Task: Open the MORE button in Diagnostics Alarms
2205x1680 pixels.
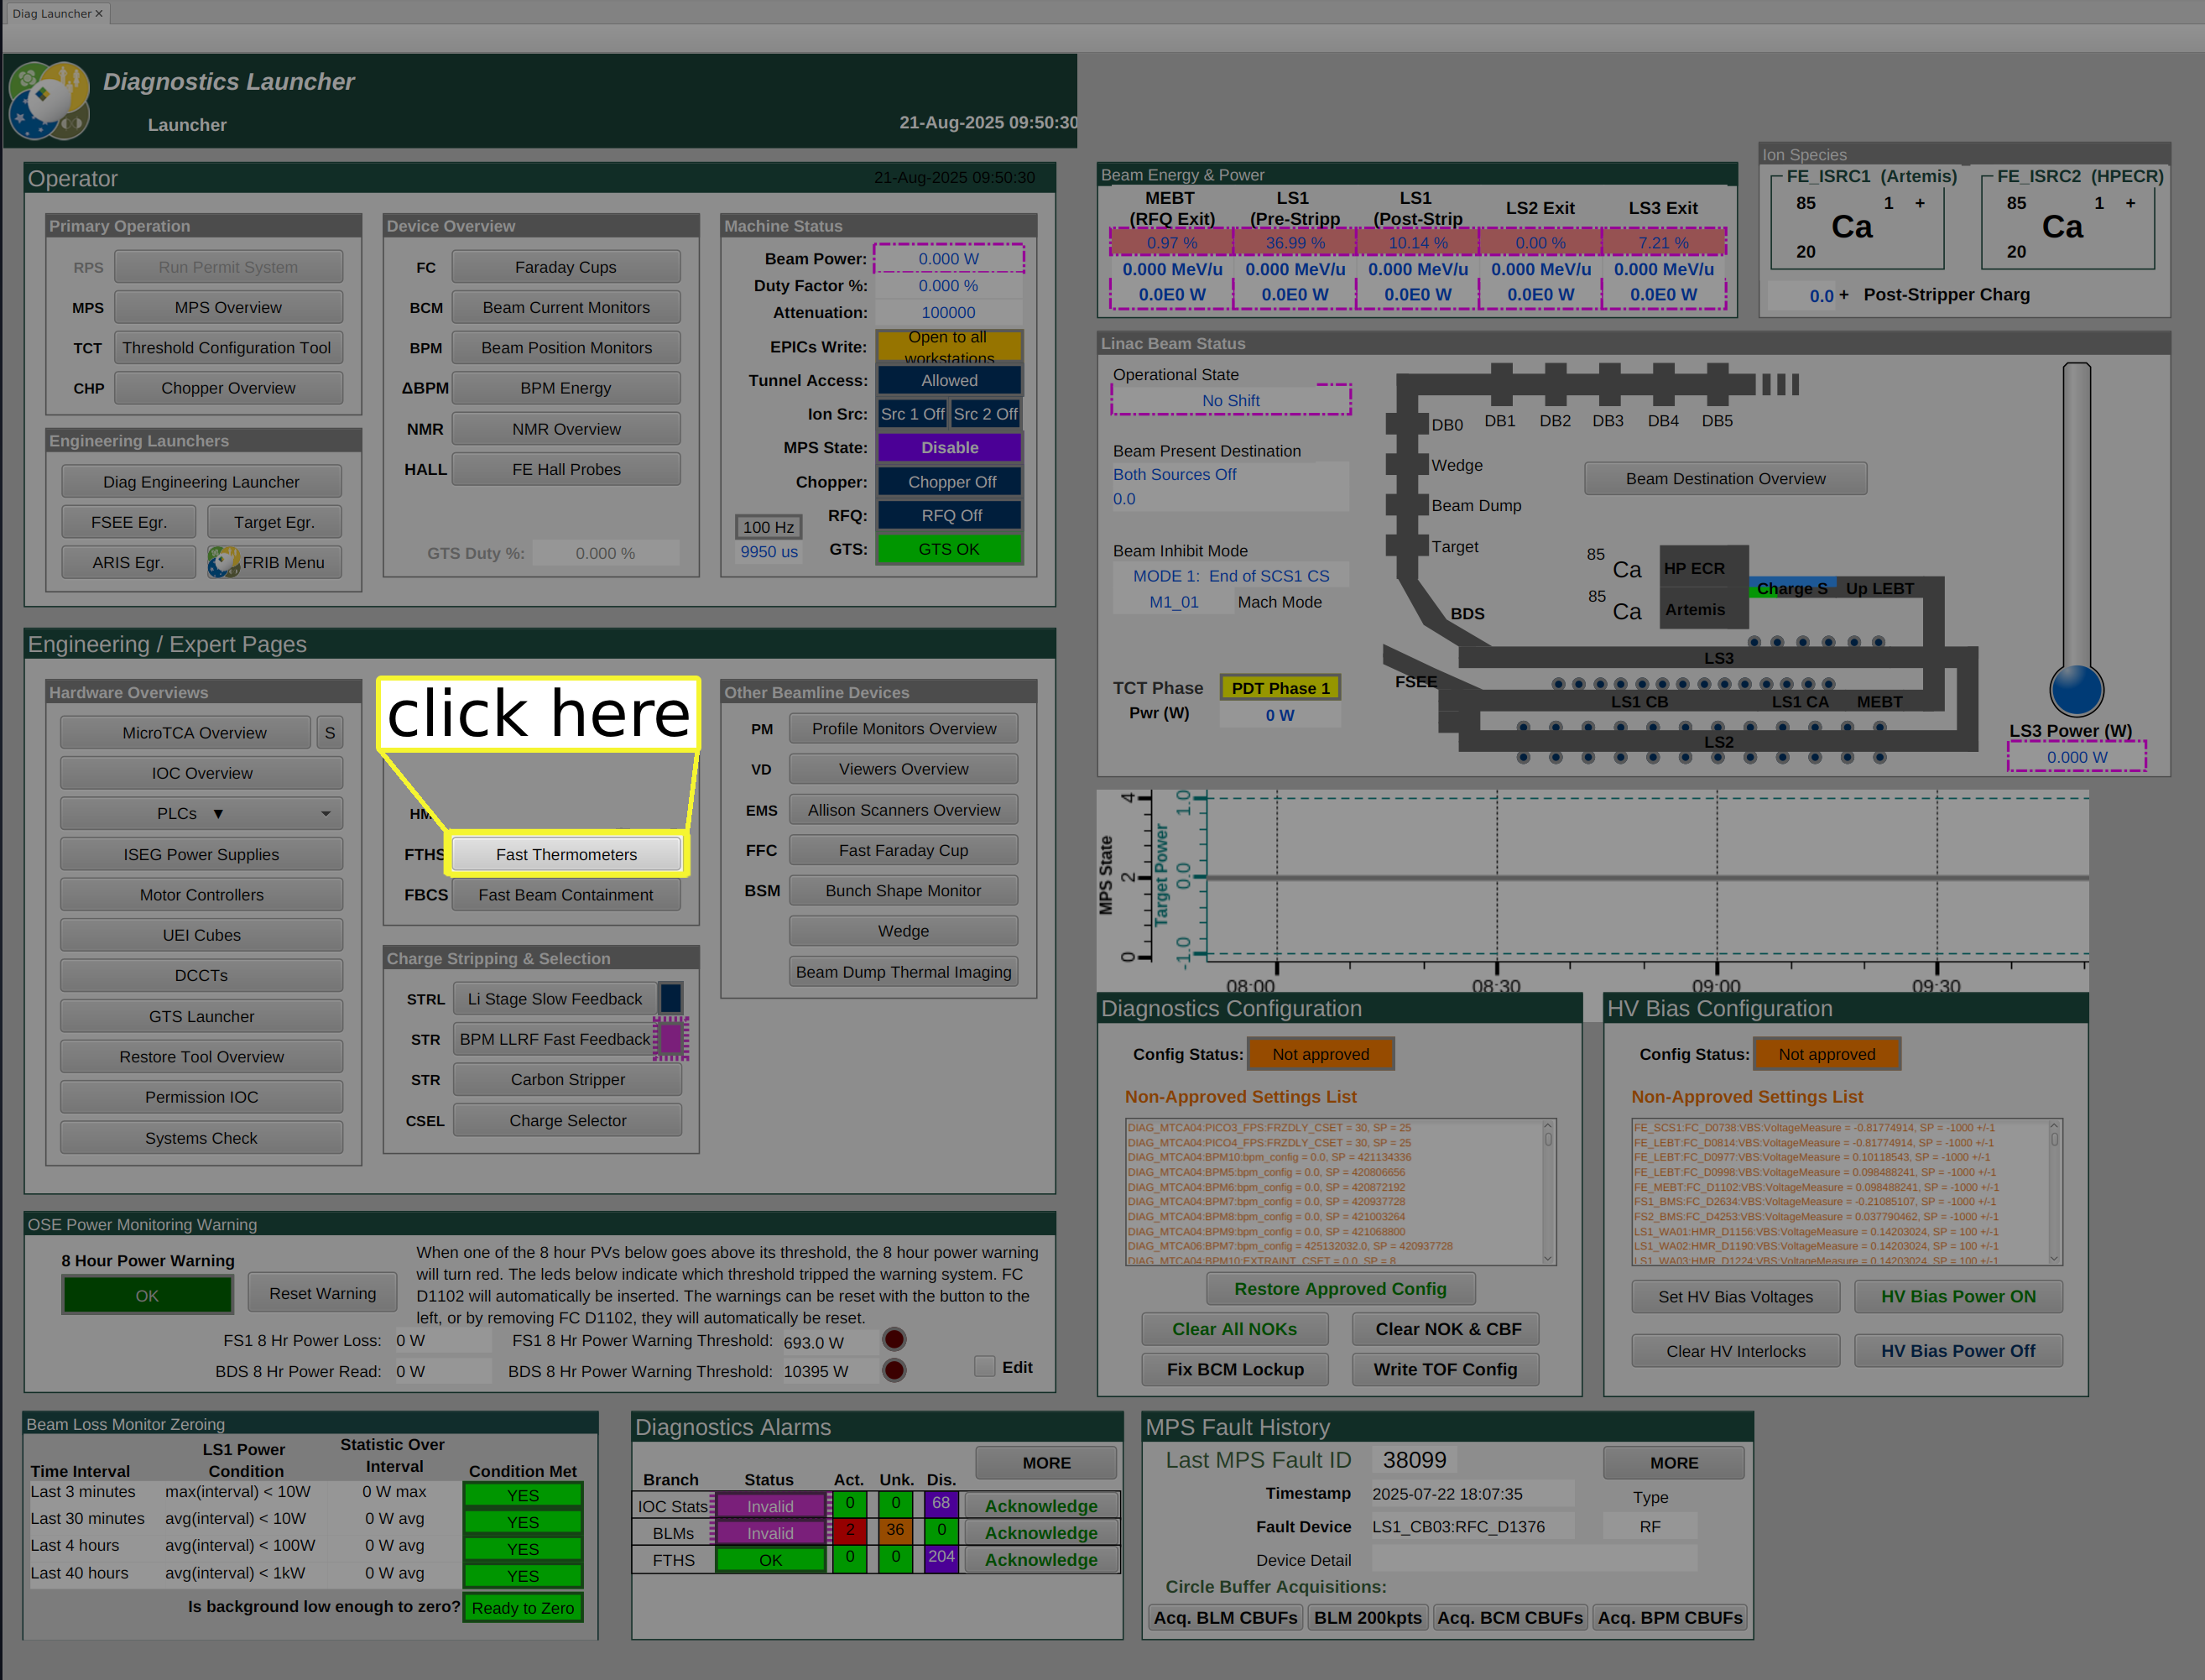Action: 1046,1463
